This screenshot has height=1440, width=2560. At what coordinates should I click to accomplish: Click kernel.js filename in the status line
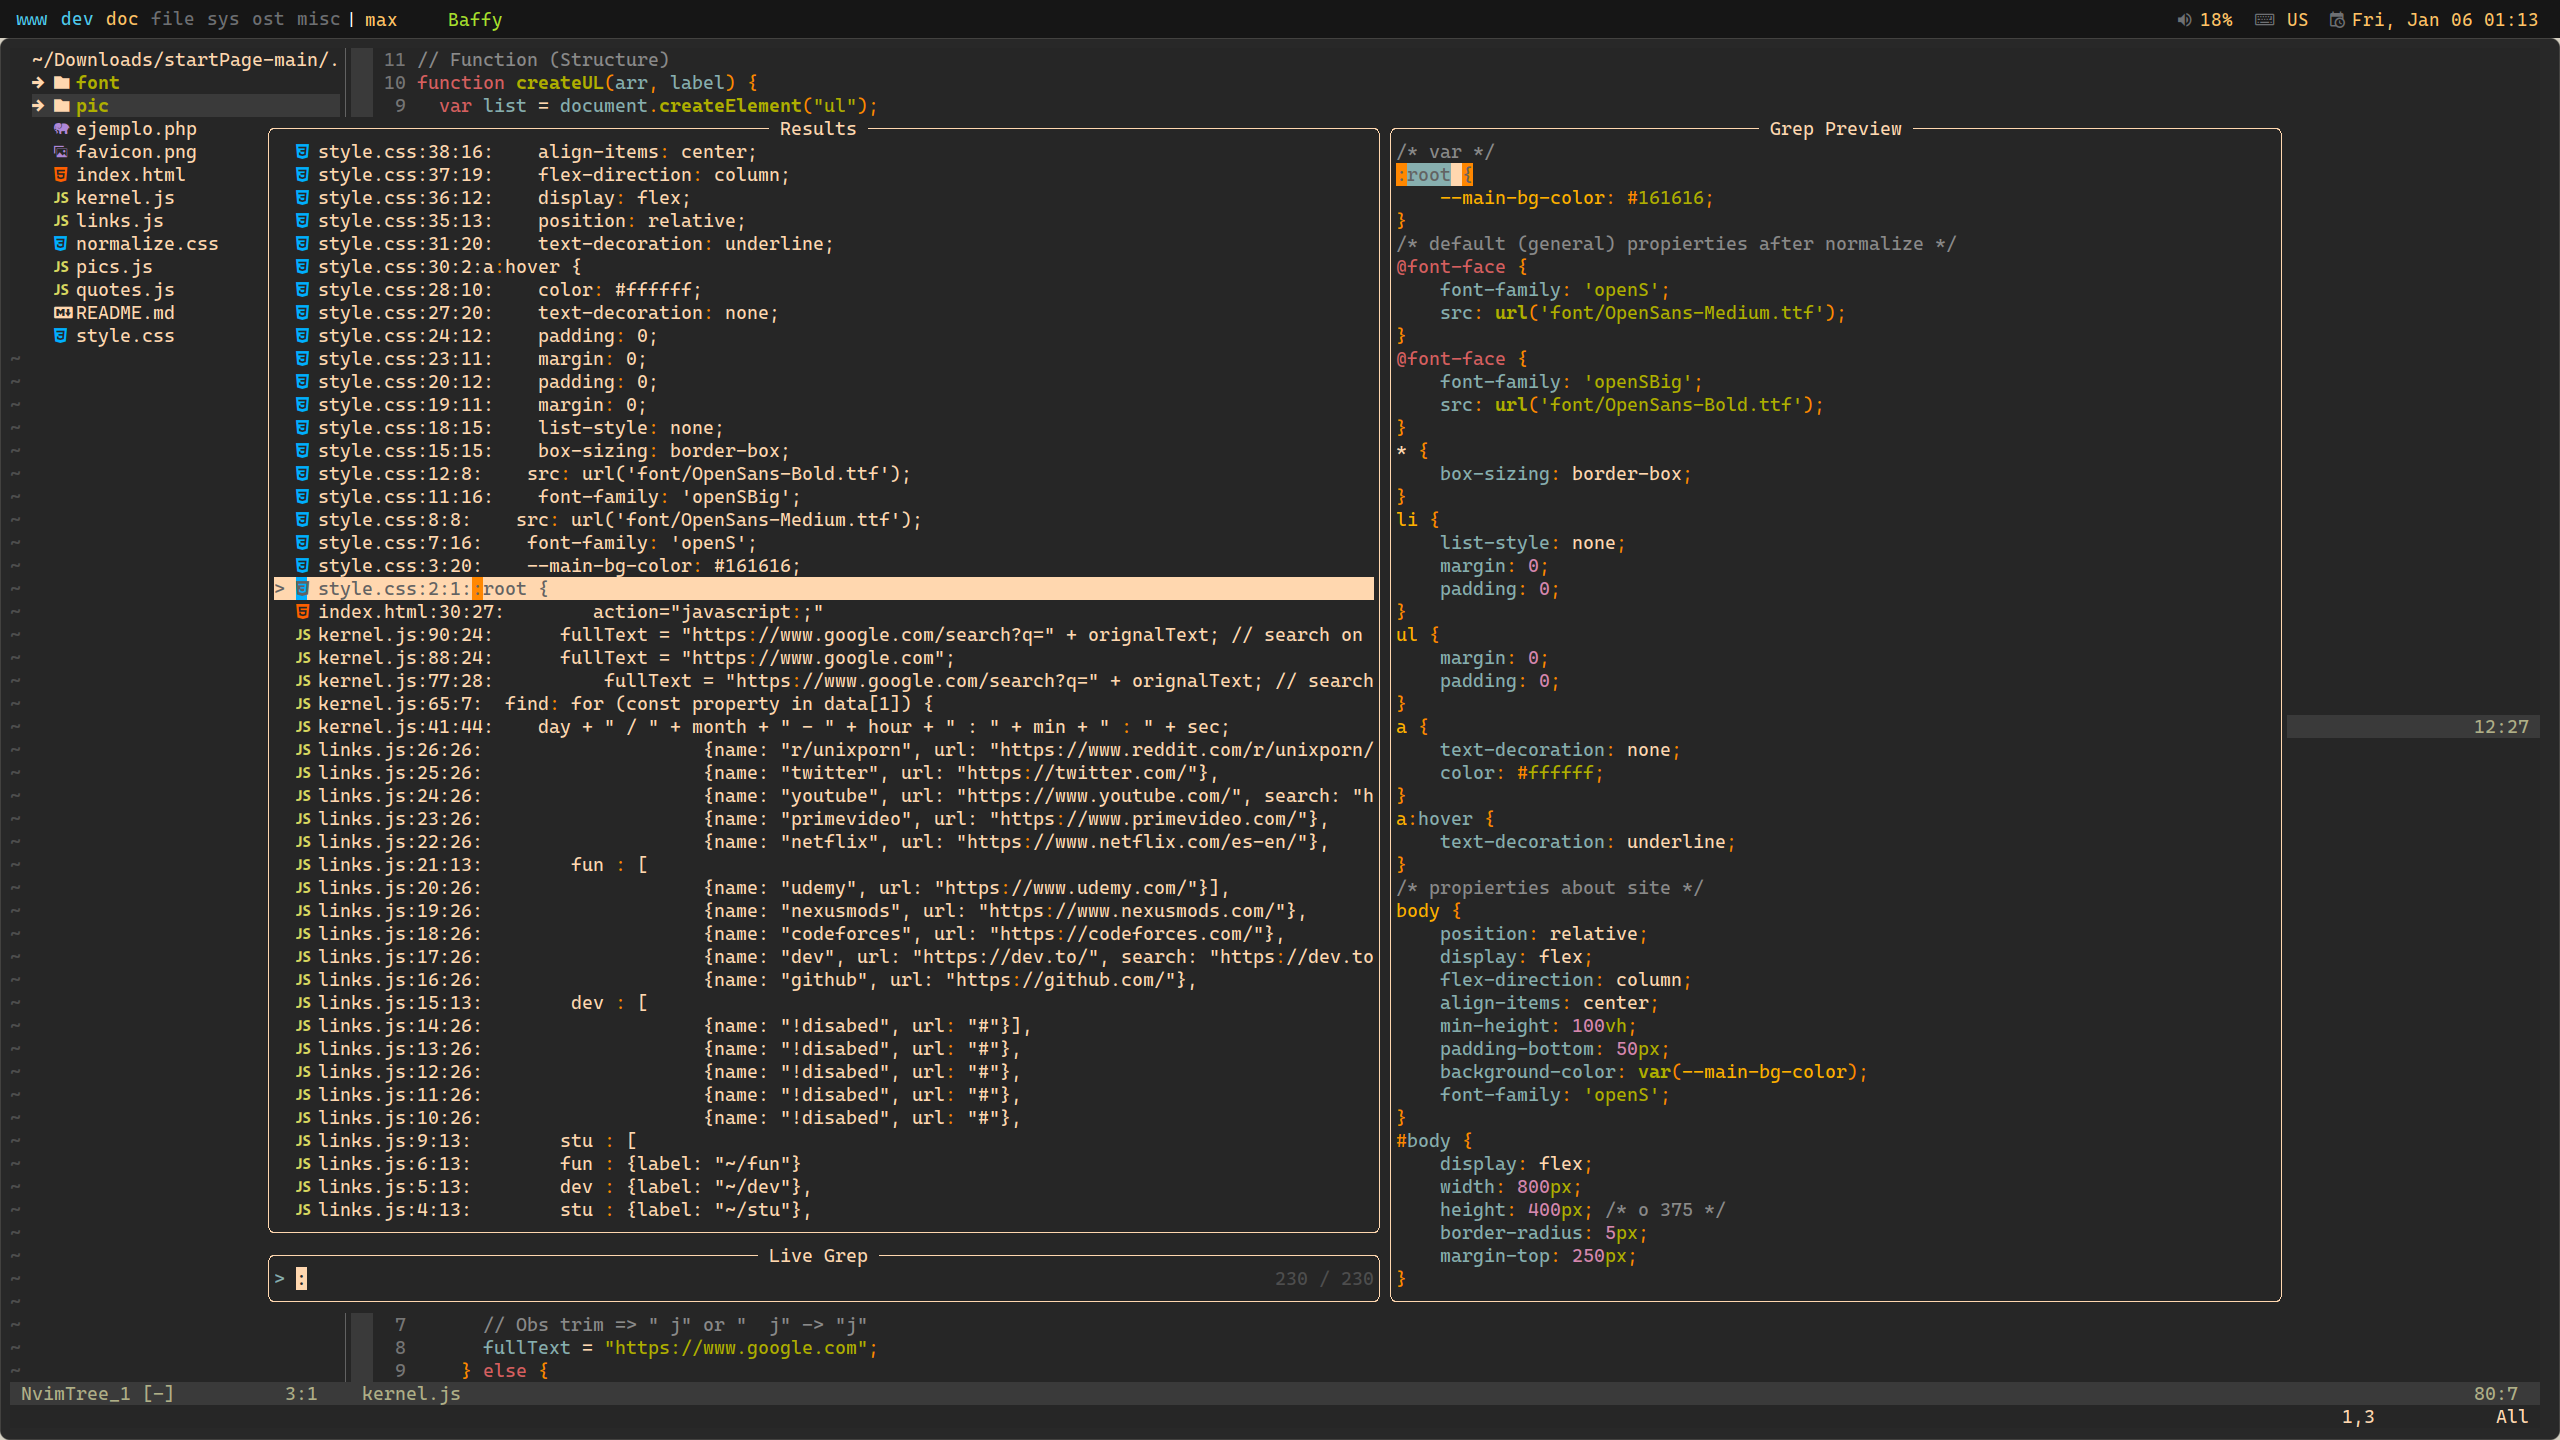pos(411,1394)
